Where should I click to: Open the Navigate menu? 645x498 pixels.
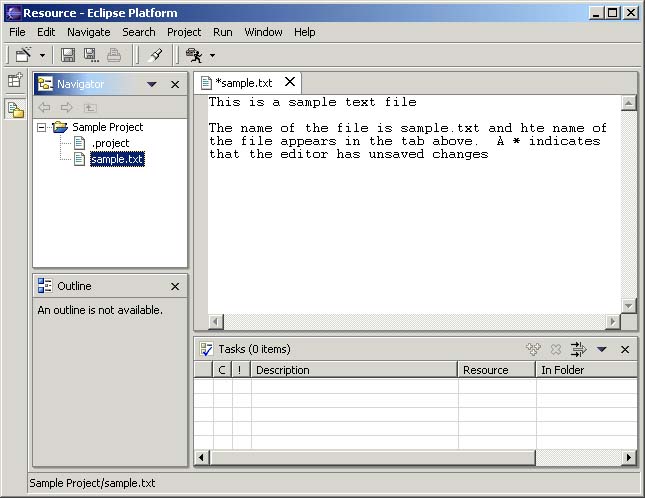pos(89,32)
